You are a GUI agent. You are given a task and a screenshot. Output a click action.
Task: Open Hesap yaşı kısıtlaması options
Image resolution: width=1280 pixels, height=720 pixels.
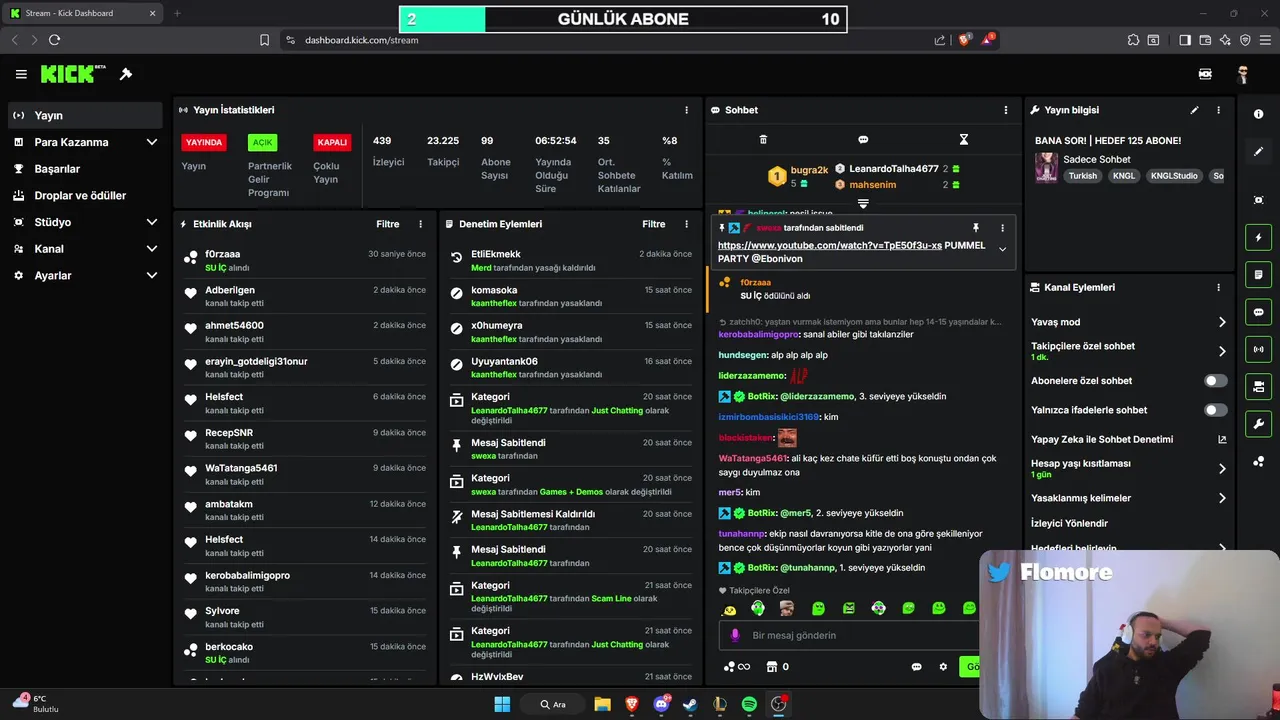[1222, 468]
